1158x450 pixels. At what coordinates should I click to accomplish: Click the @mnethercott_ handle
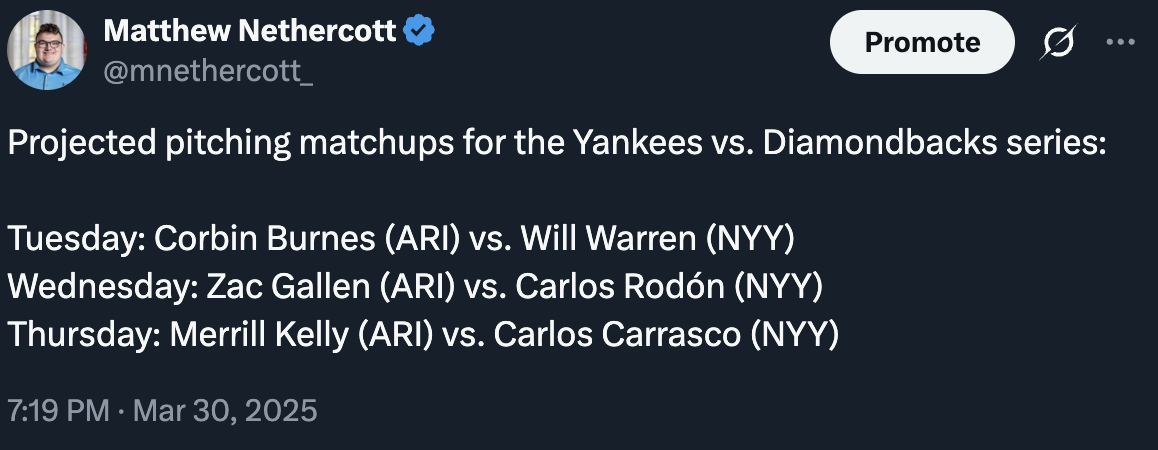pyautogui.click(x=208, y=72)
